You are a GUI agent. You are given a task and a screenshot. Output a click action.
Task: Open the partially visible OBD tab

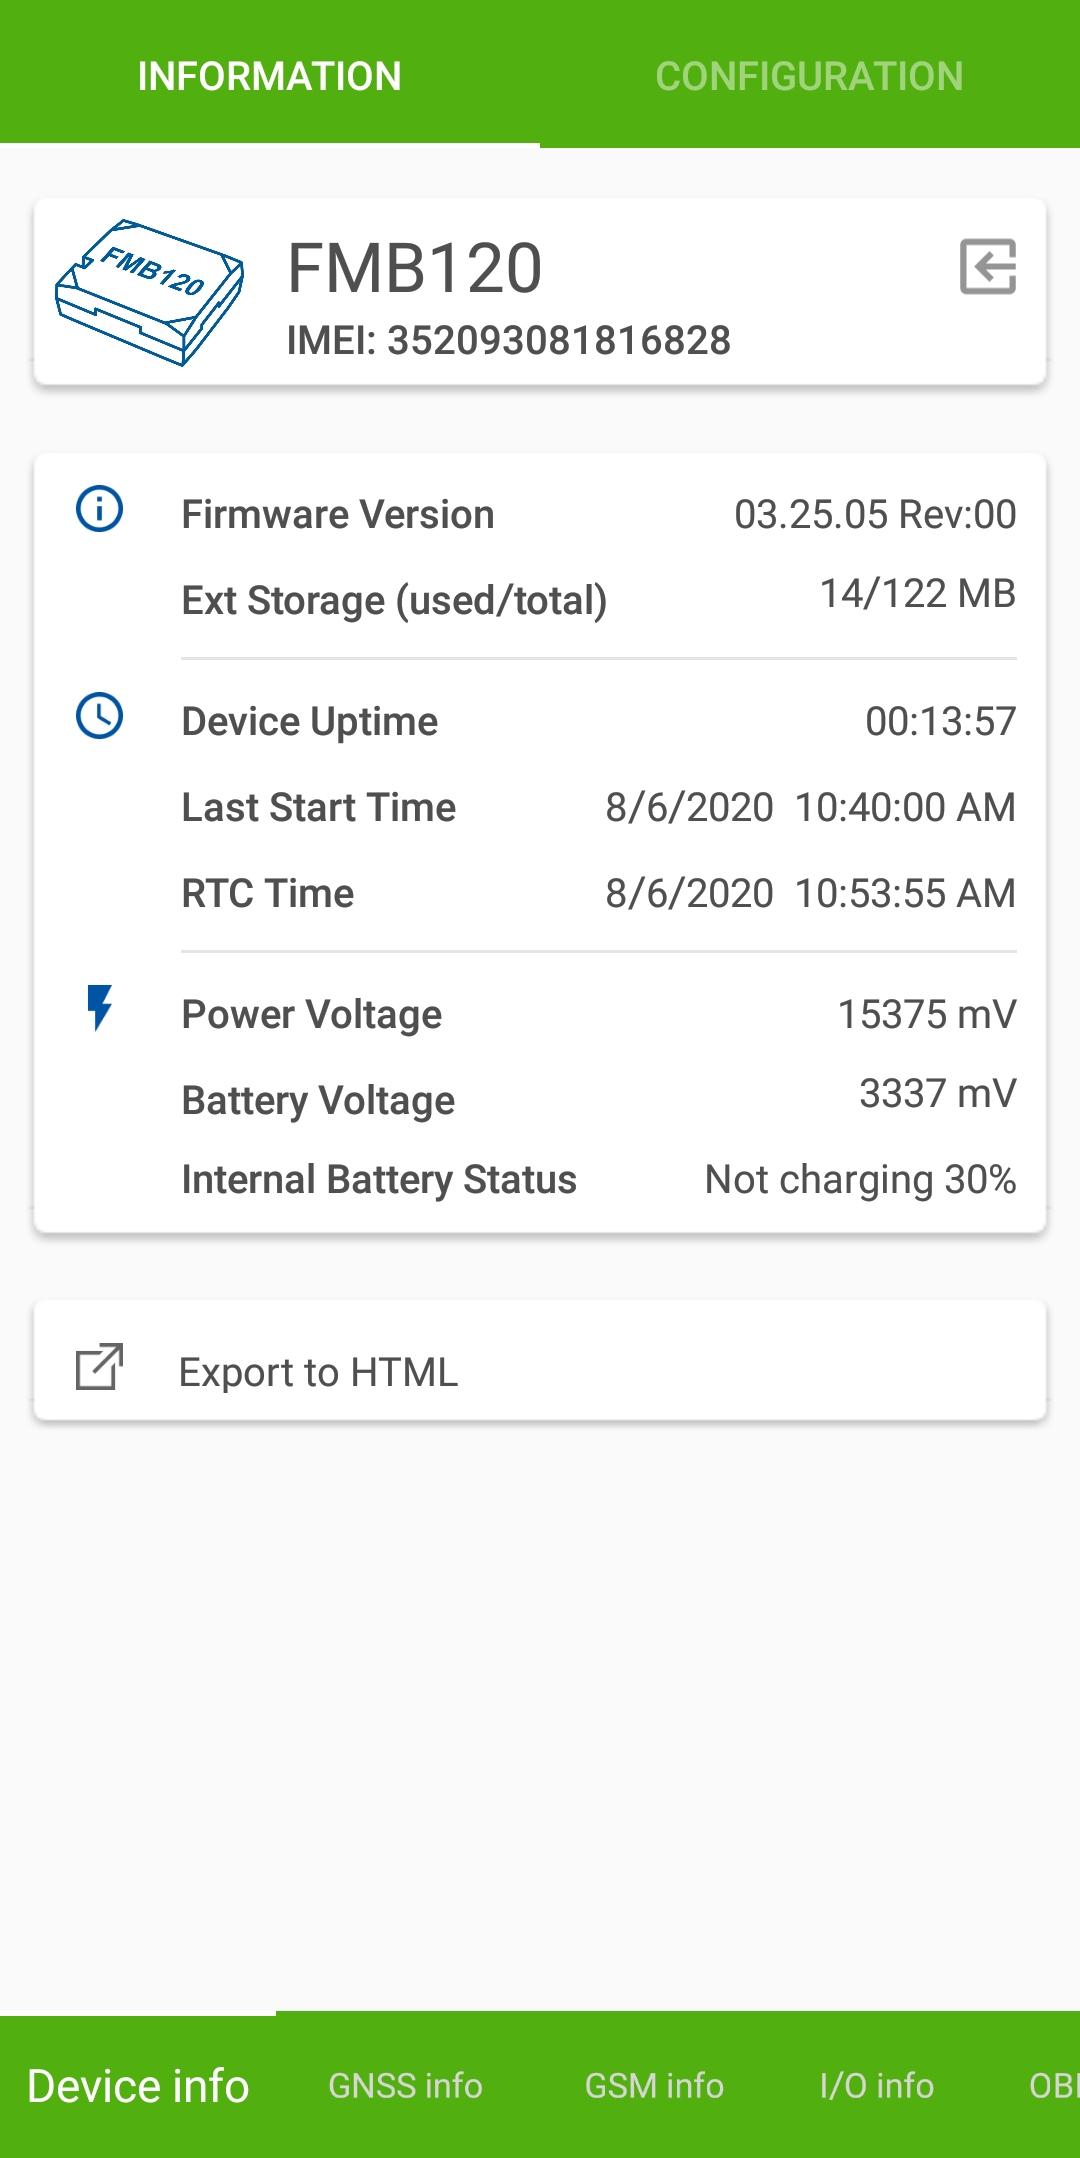(1053, 2086)
